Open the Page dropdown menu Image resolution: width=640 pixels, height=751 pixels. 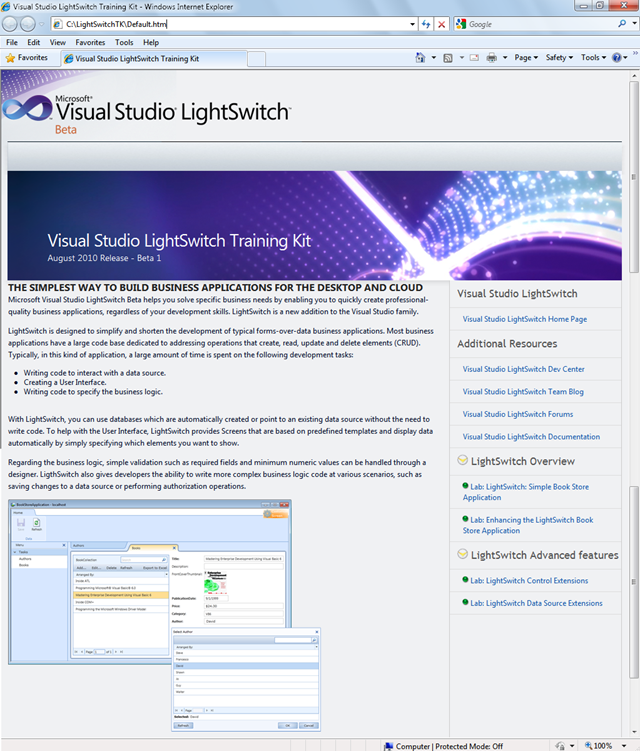(x=526, y=57)
